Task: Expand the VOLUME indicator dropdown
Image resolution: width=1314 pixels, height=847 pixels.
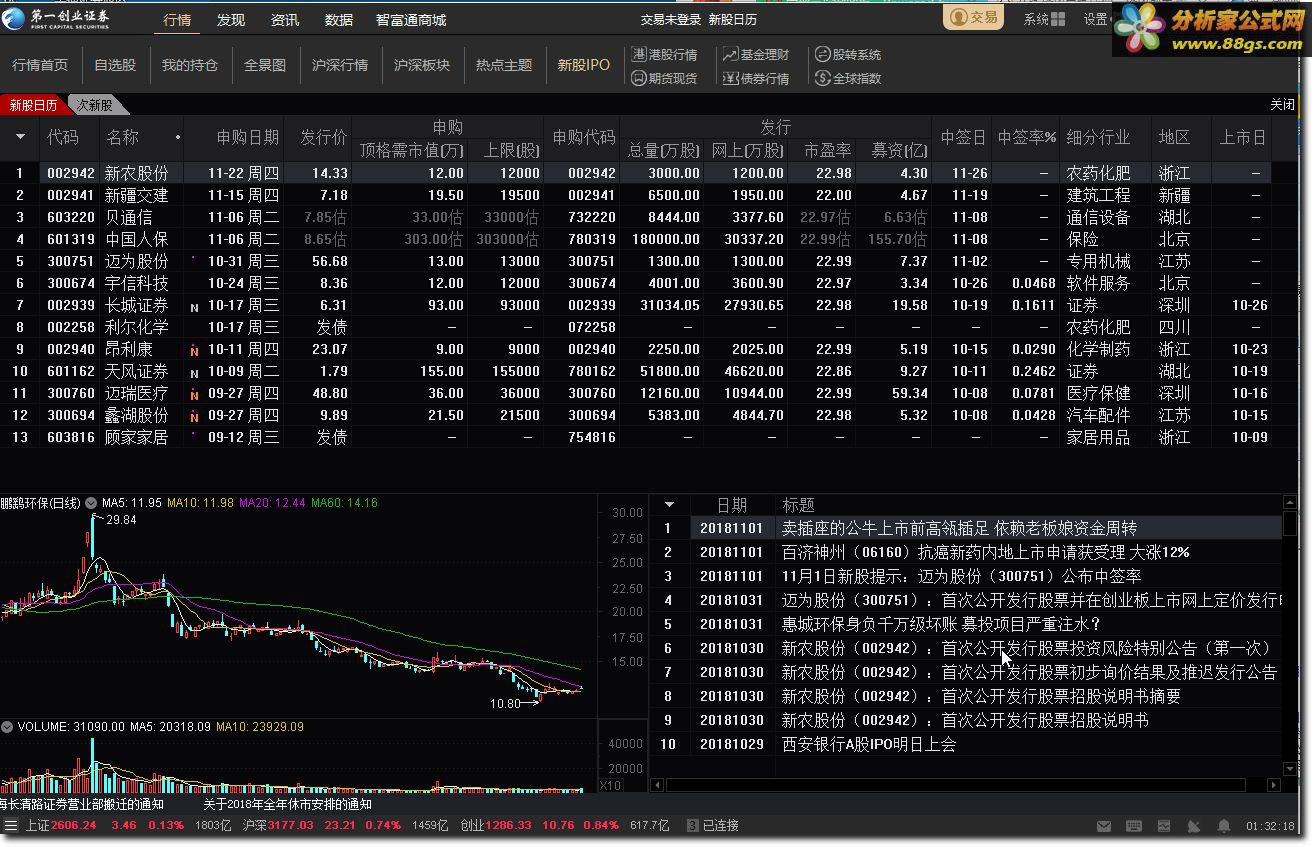Action: 7,727
